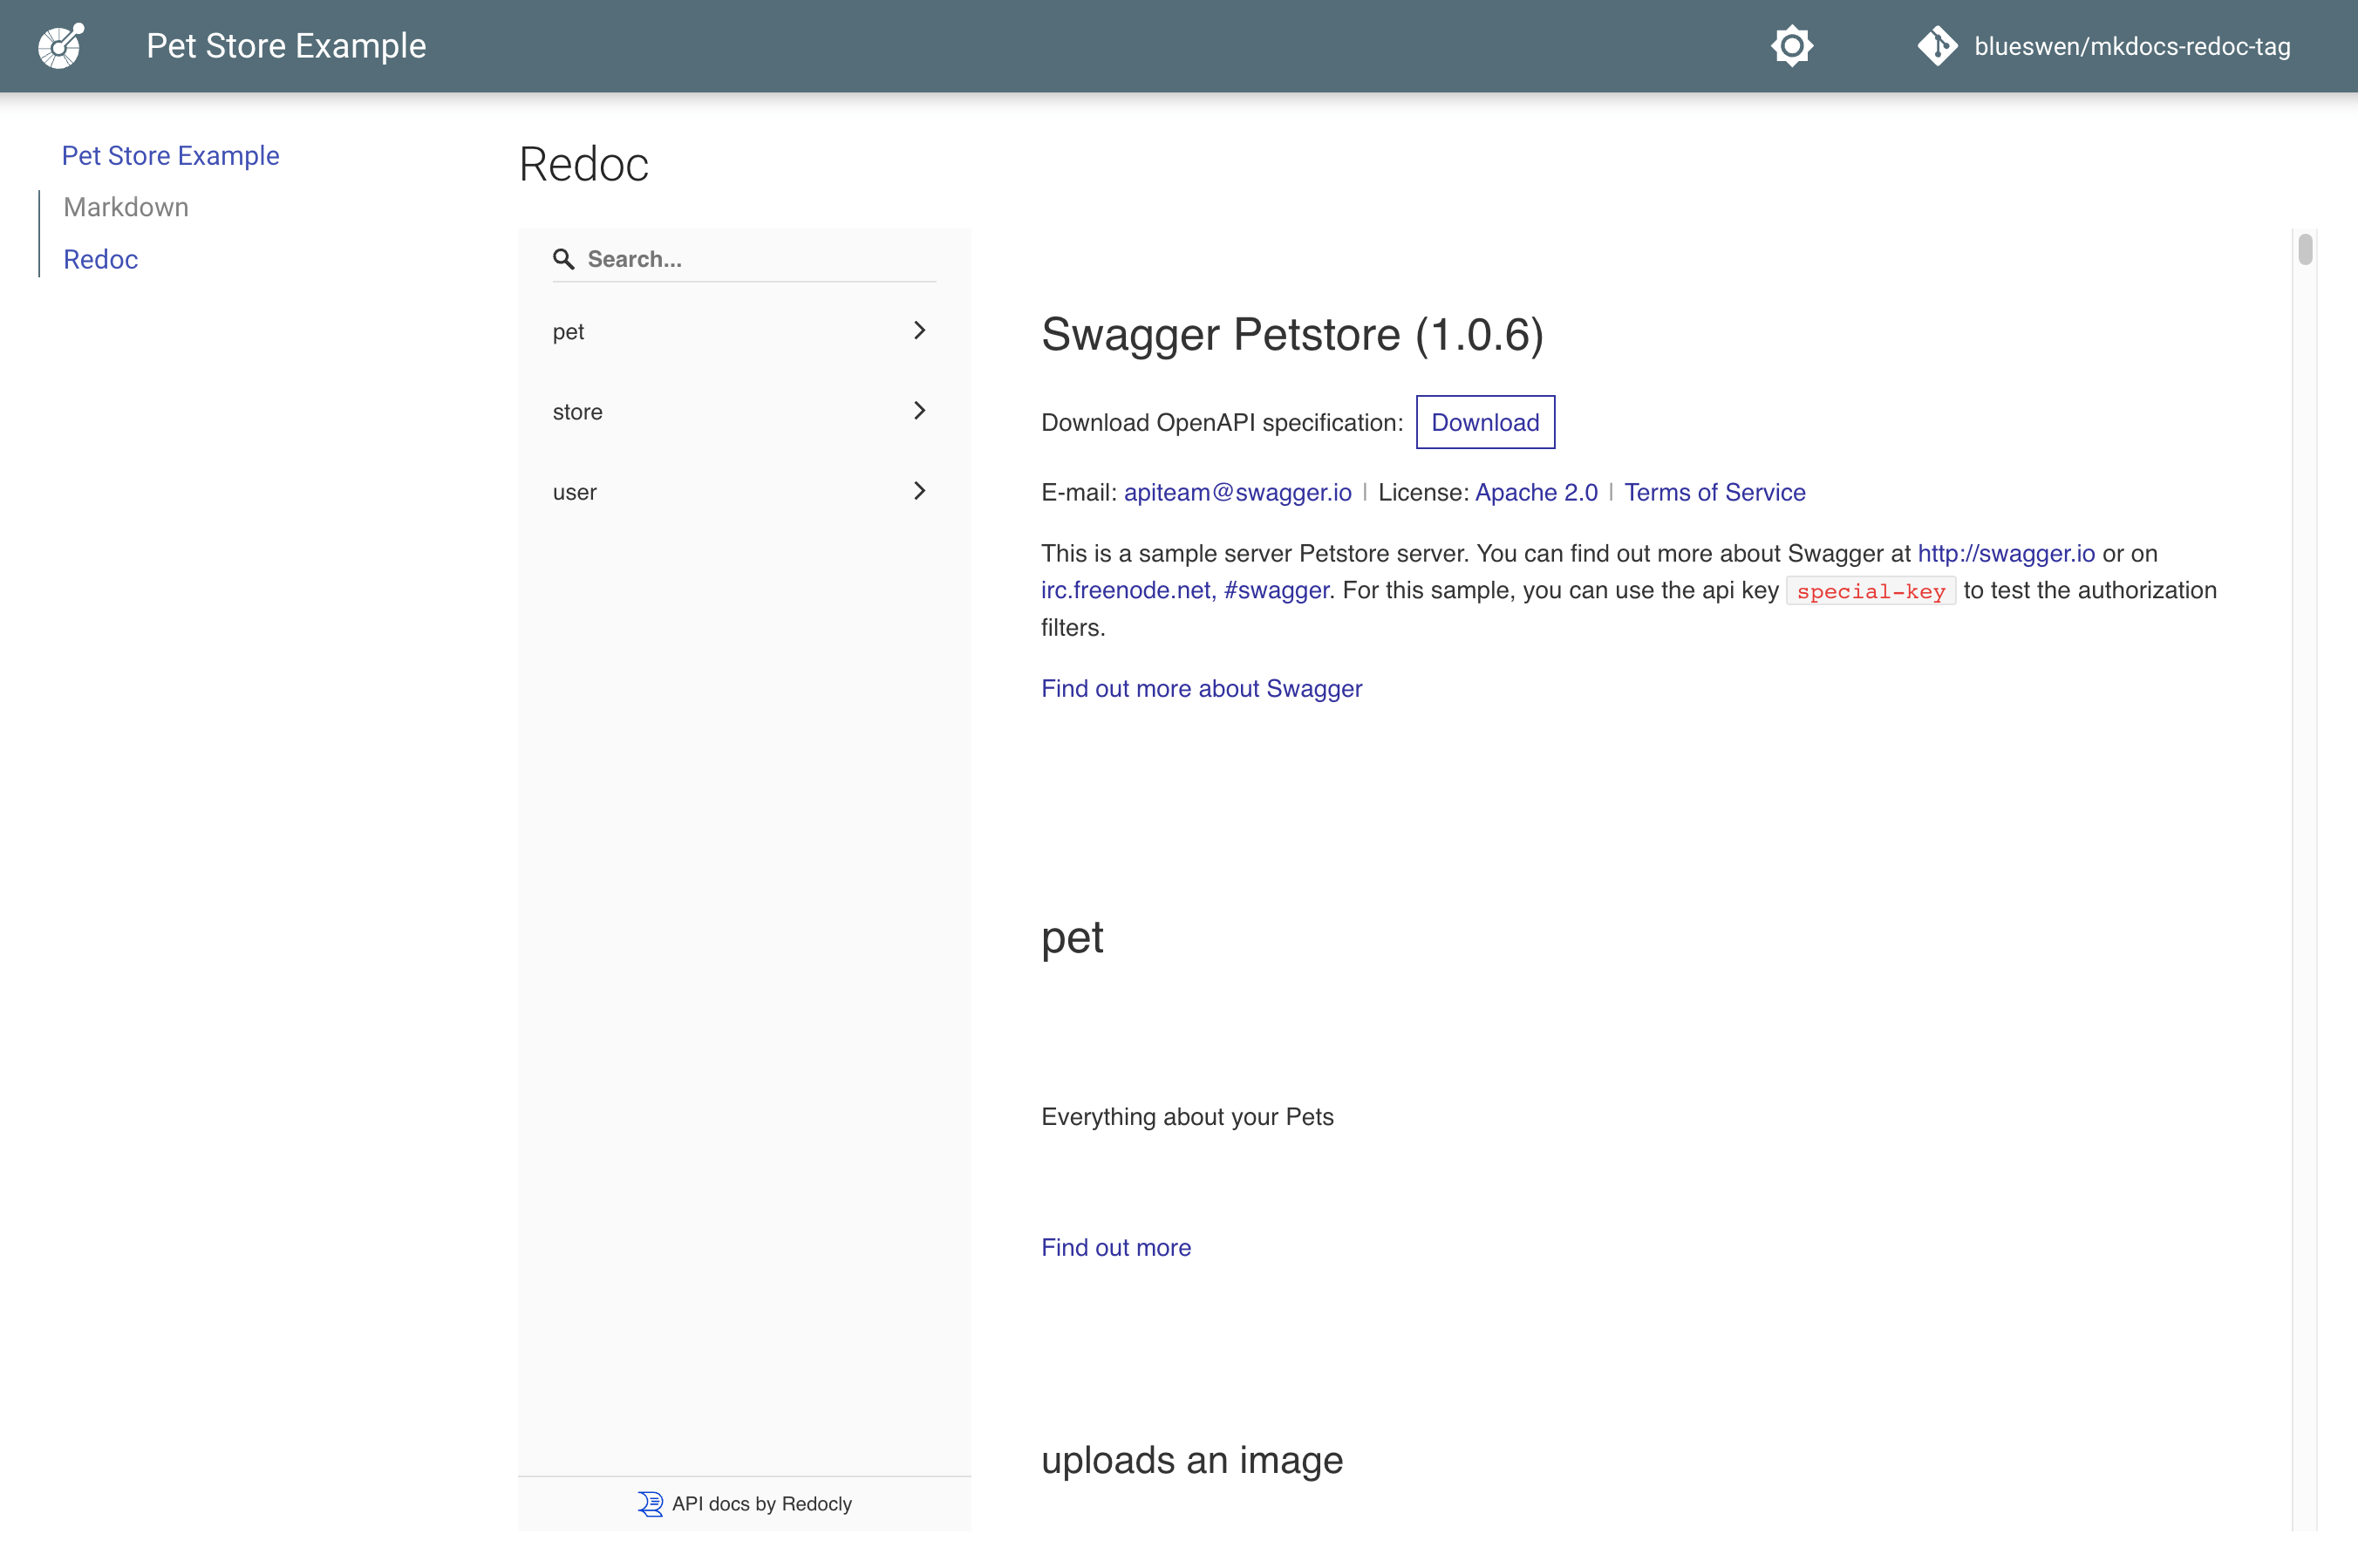Click the Redocly API docs icon
Screen dimensions: 2358x1568
click(x=647, y=1502)
